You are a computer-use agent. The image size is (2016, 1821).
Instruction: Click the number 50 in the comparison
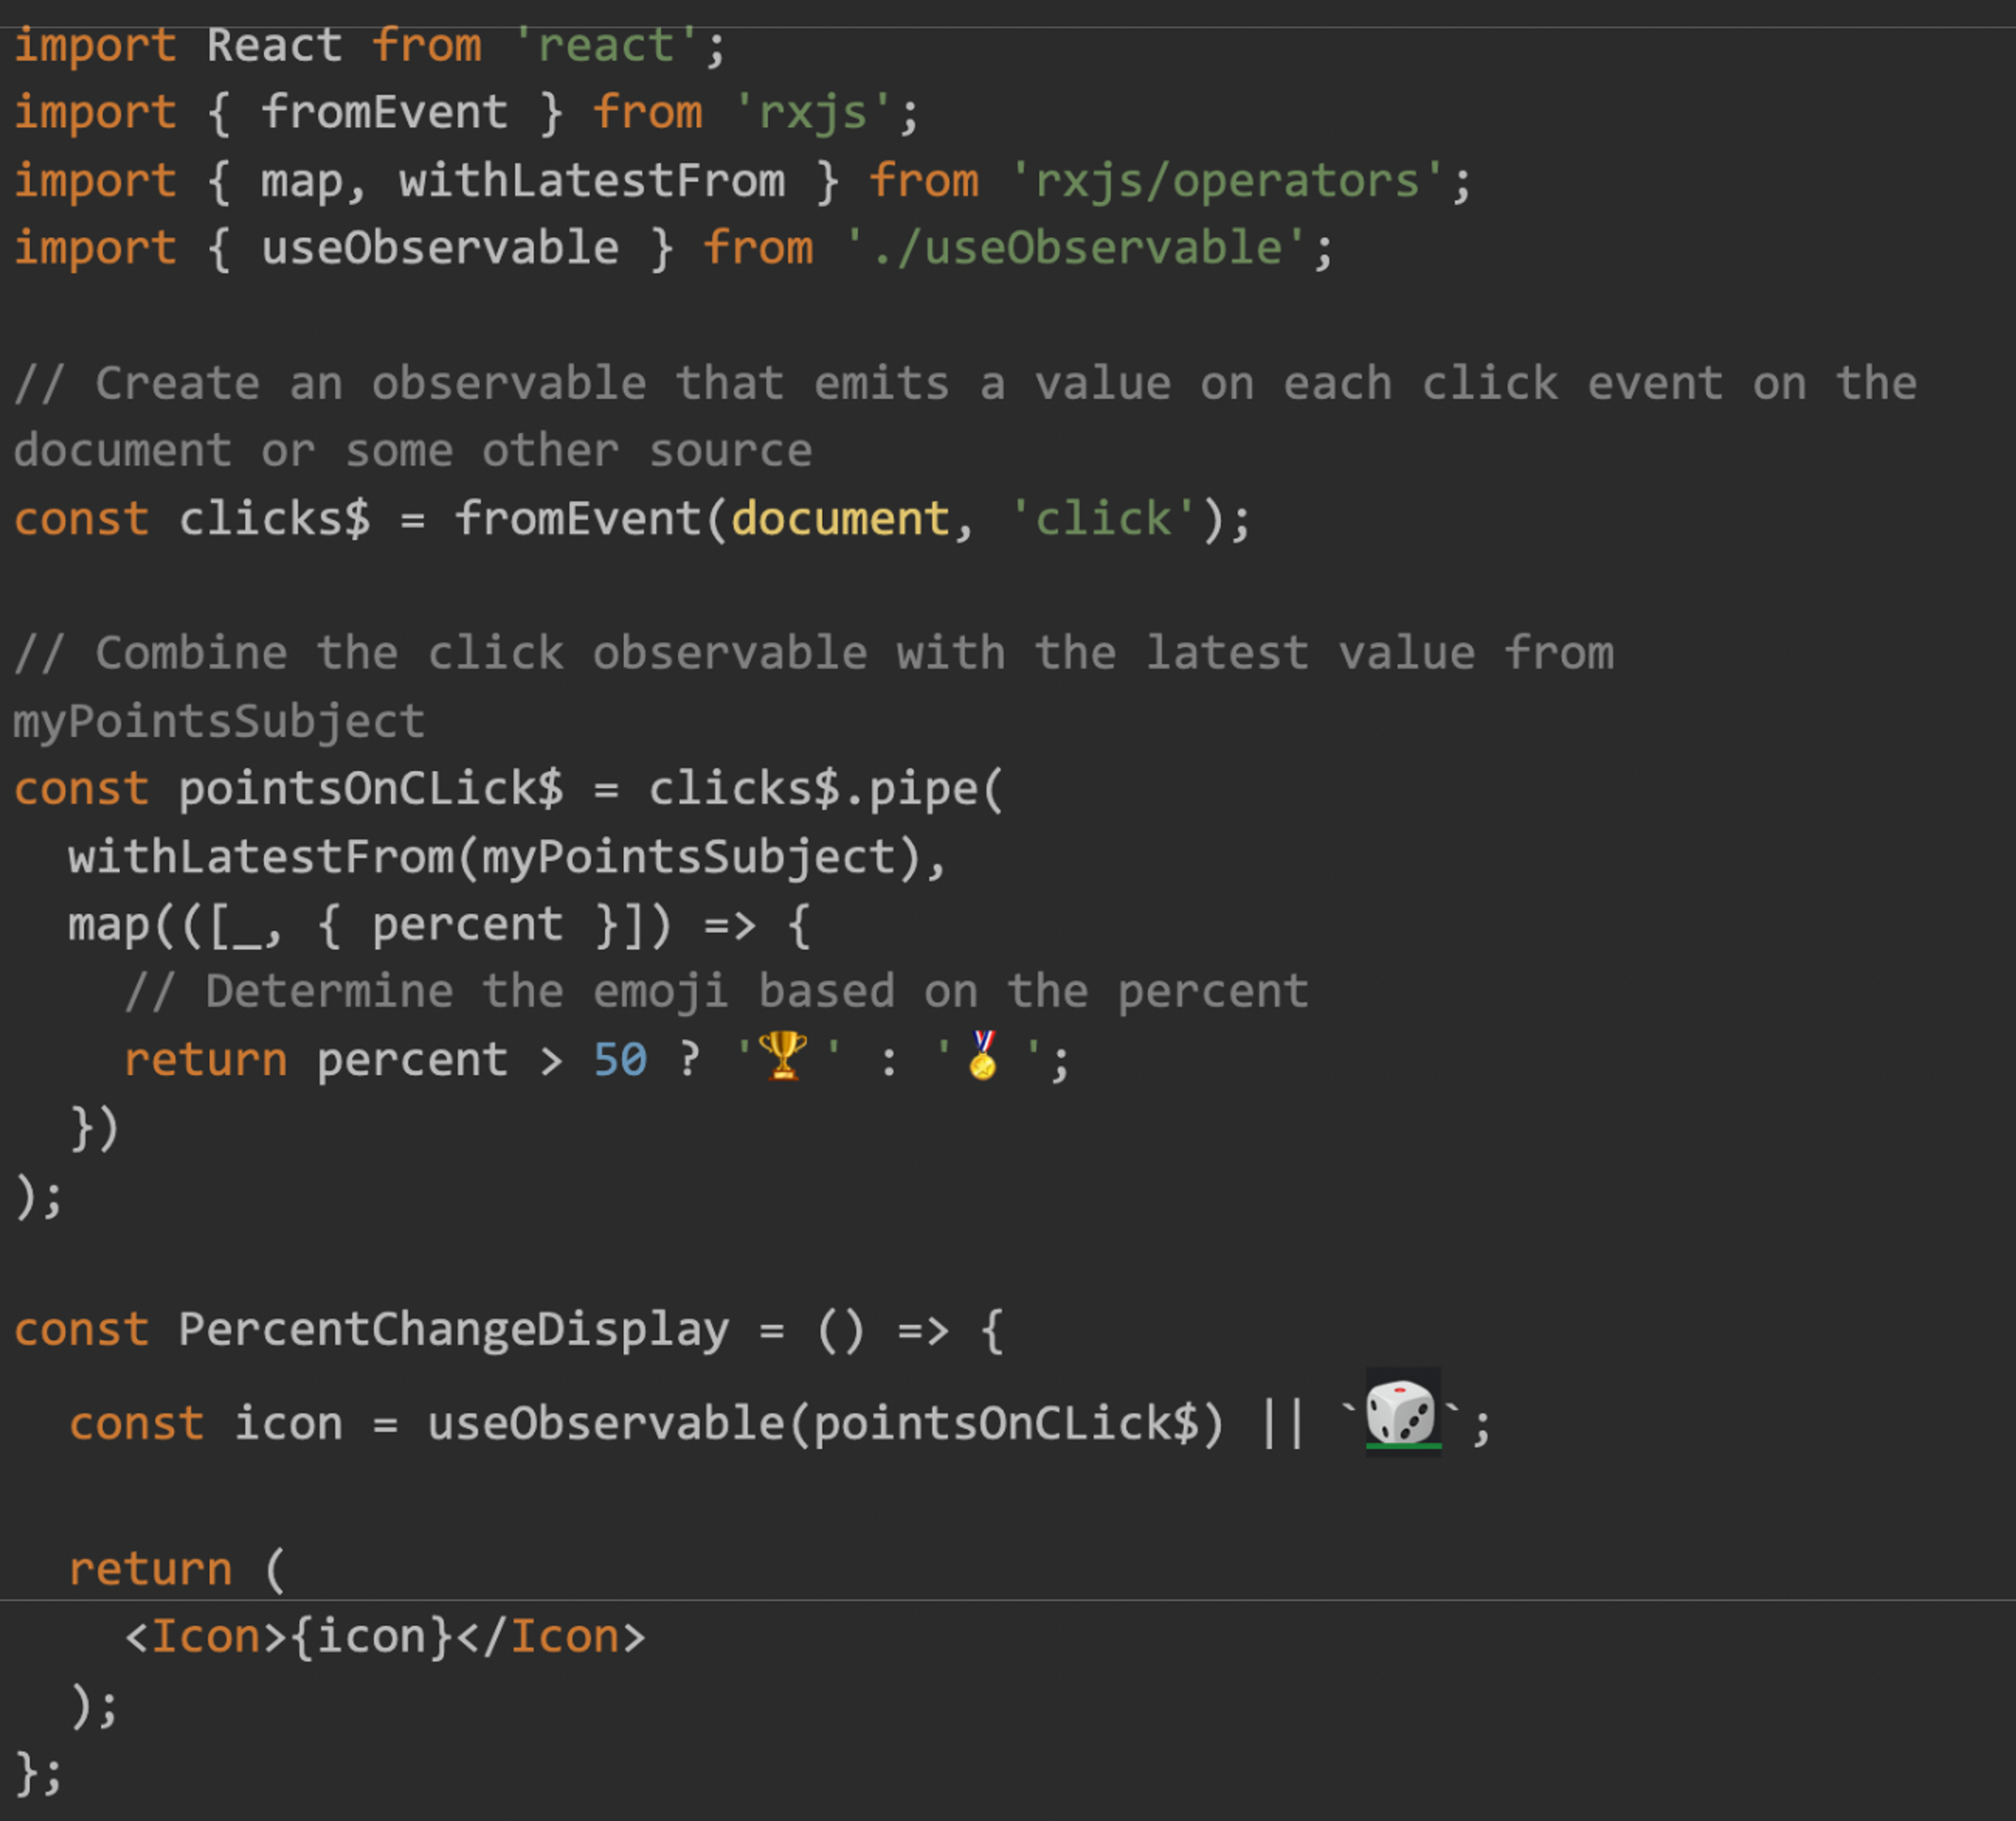pos(620,1060)
